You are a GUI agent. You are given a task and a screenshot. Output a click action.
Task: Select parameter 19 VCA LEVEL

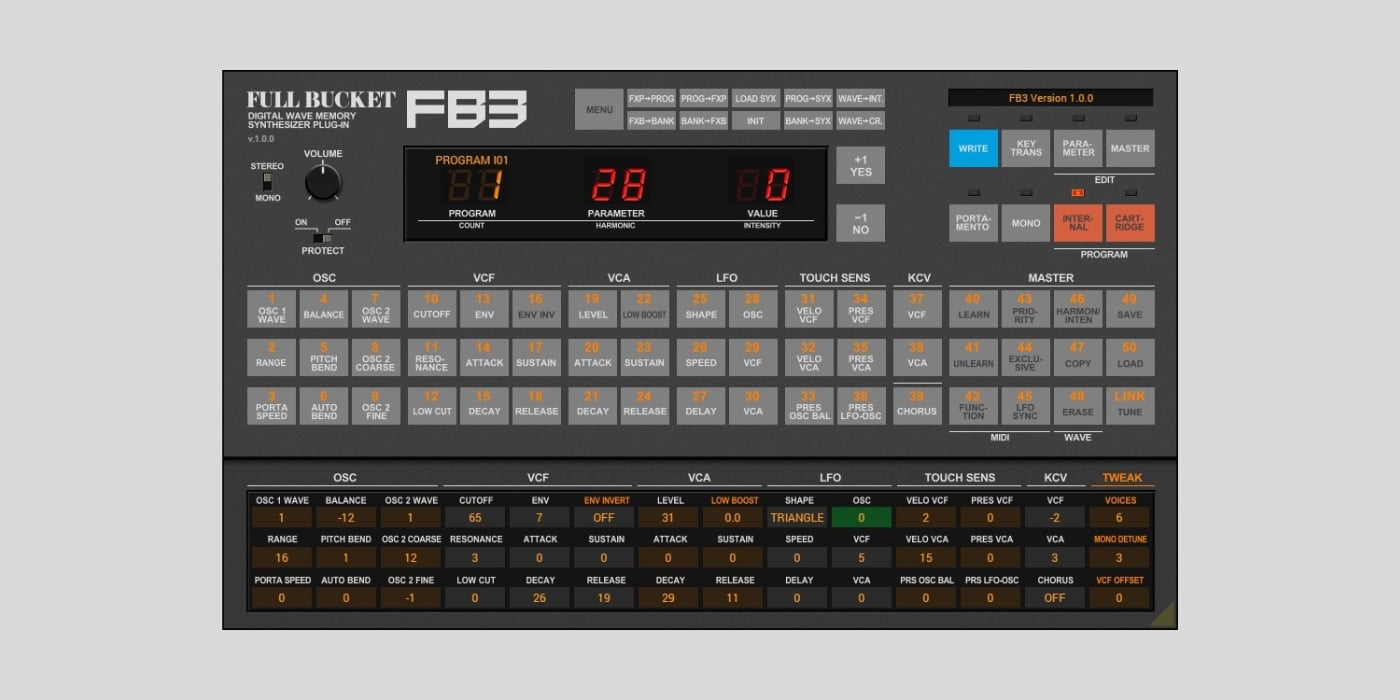pos(593,309)
